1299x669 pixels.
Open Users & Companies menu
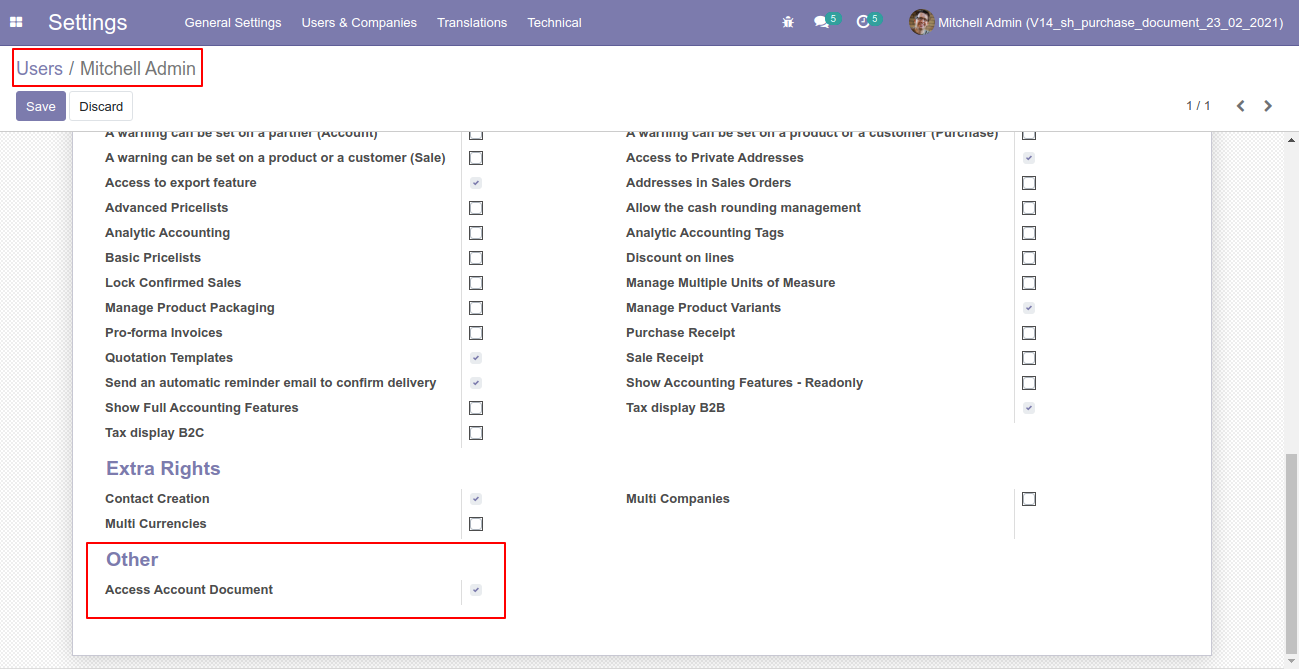pyautogui.click(x=359, y=22)
